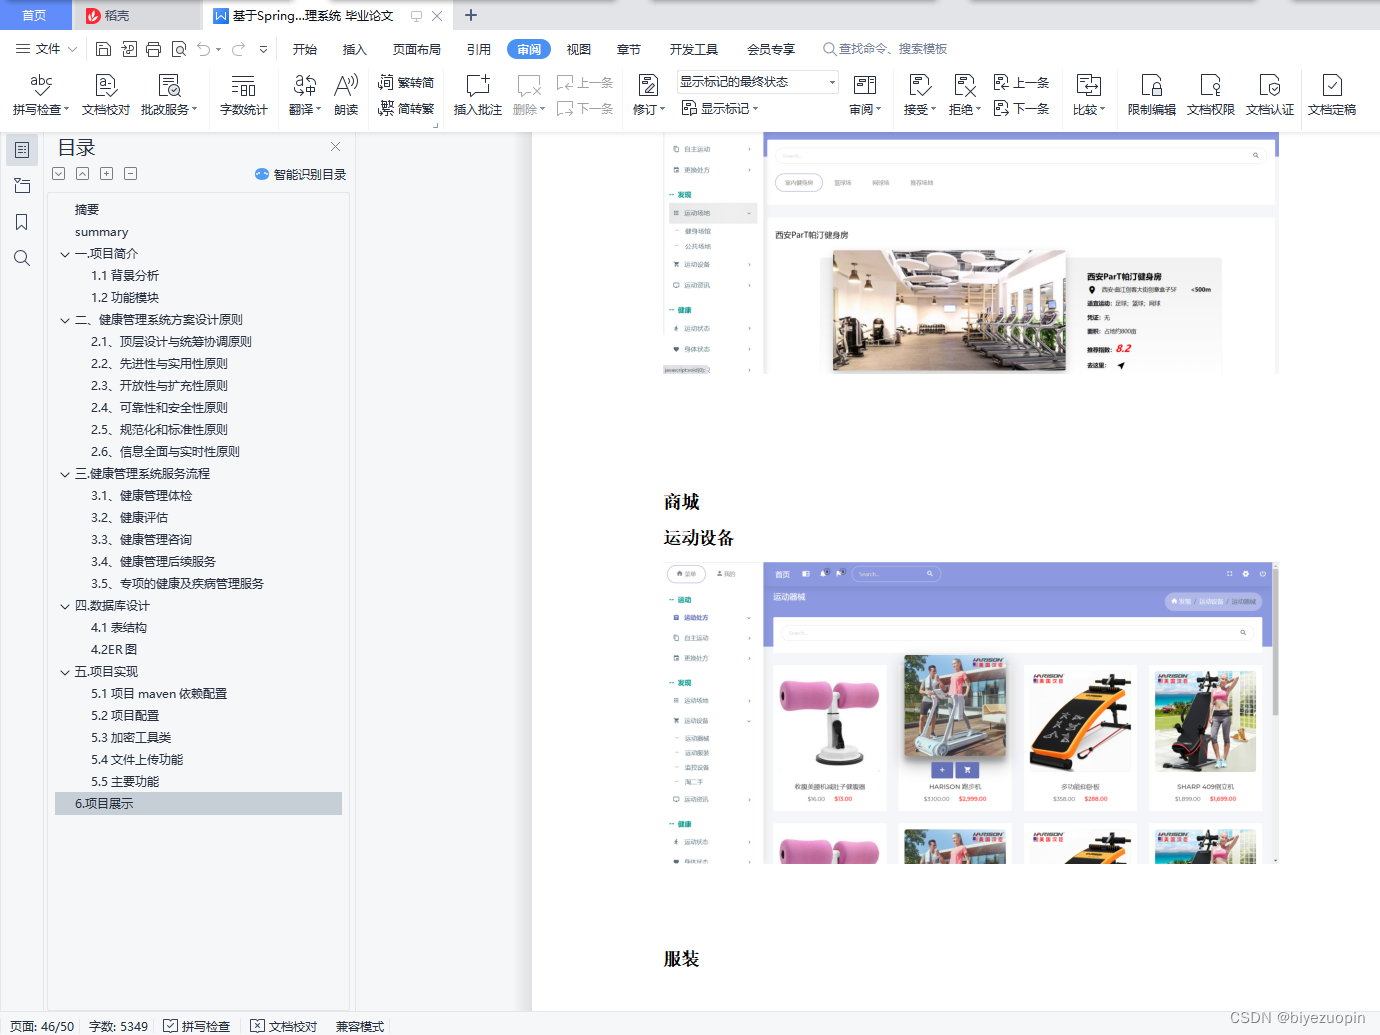Open 字数统计 word count tool
Screen dimensions: 1380x1035
point(244,95)
